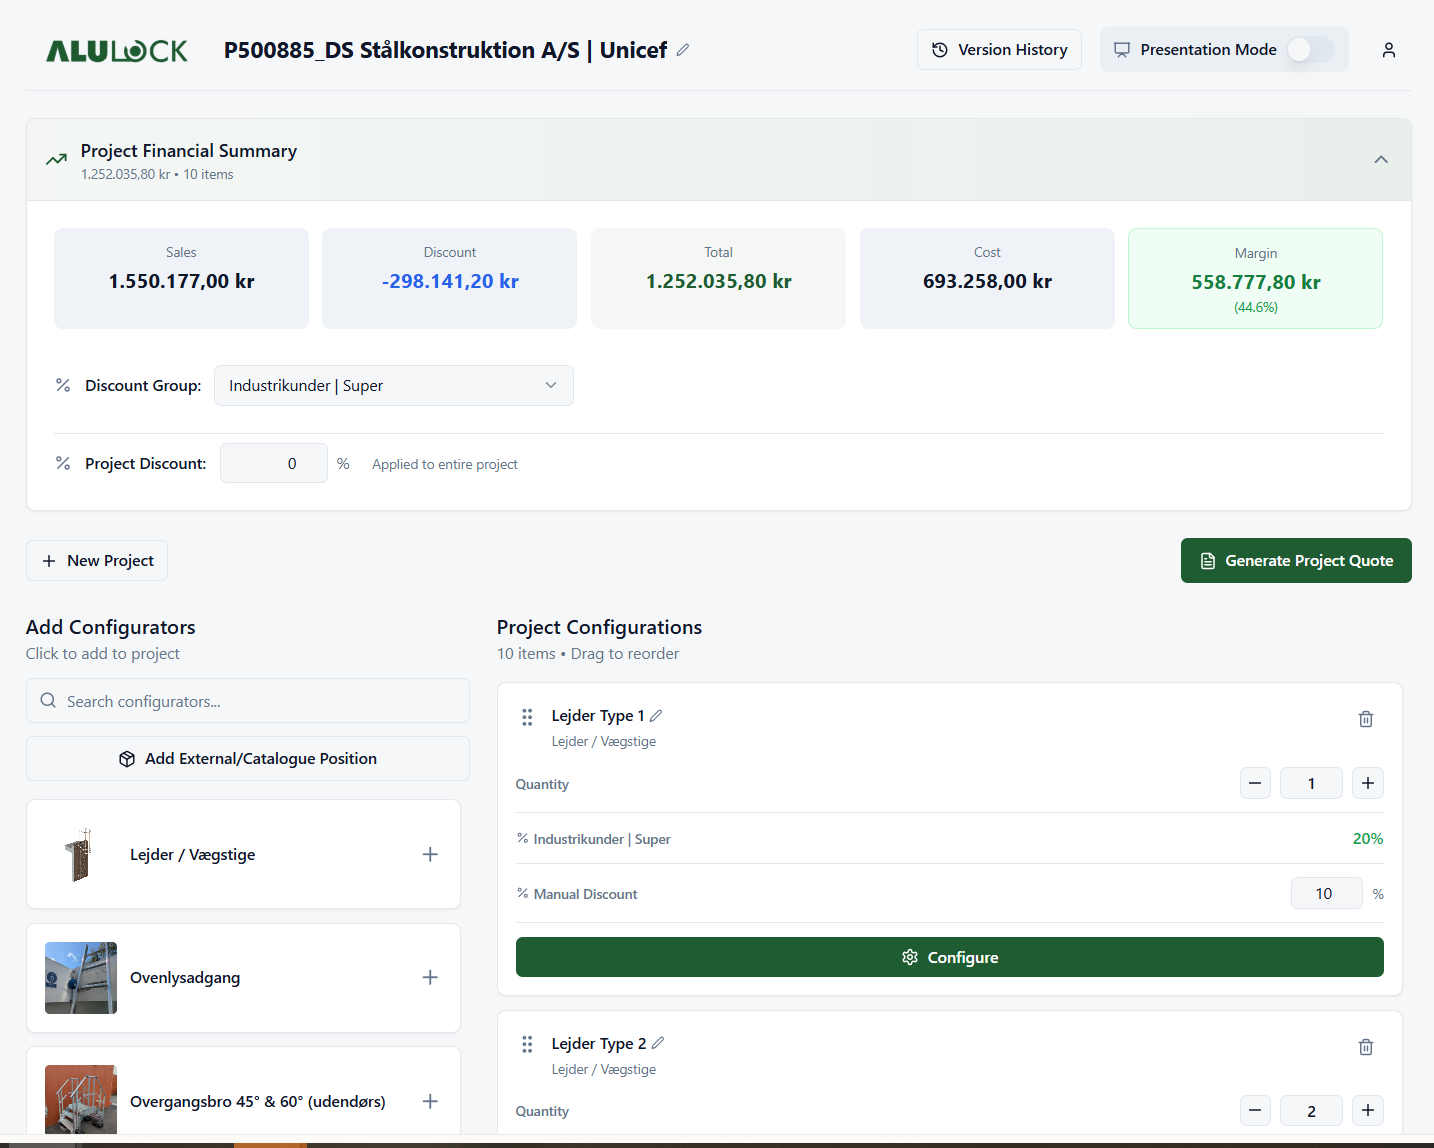Click the '10 items • Drag to reorder' text
The height and width of the screenshot is (1148, 1434).
[x=588, y=653]
